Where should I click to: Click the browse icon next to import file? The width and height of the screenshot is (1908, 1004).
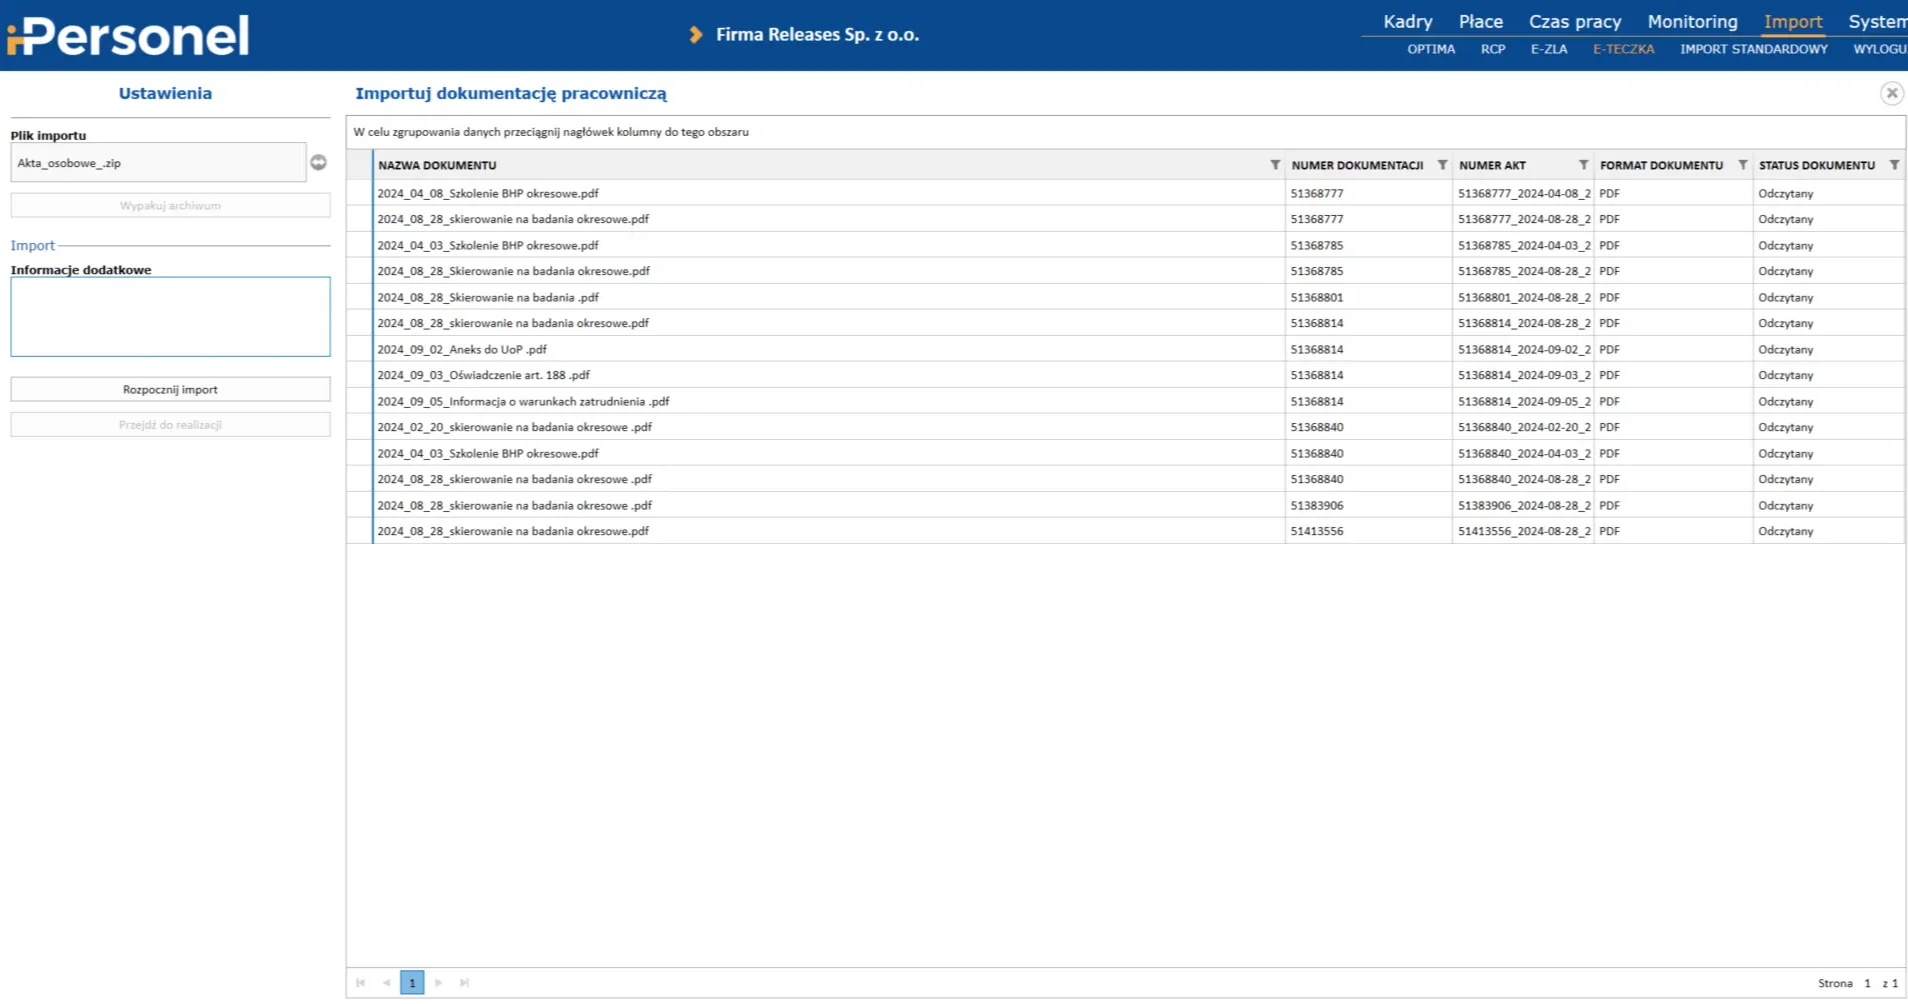click(318, 163)
